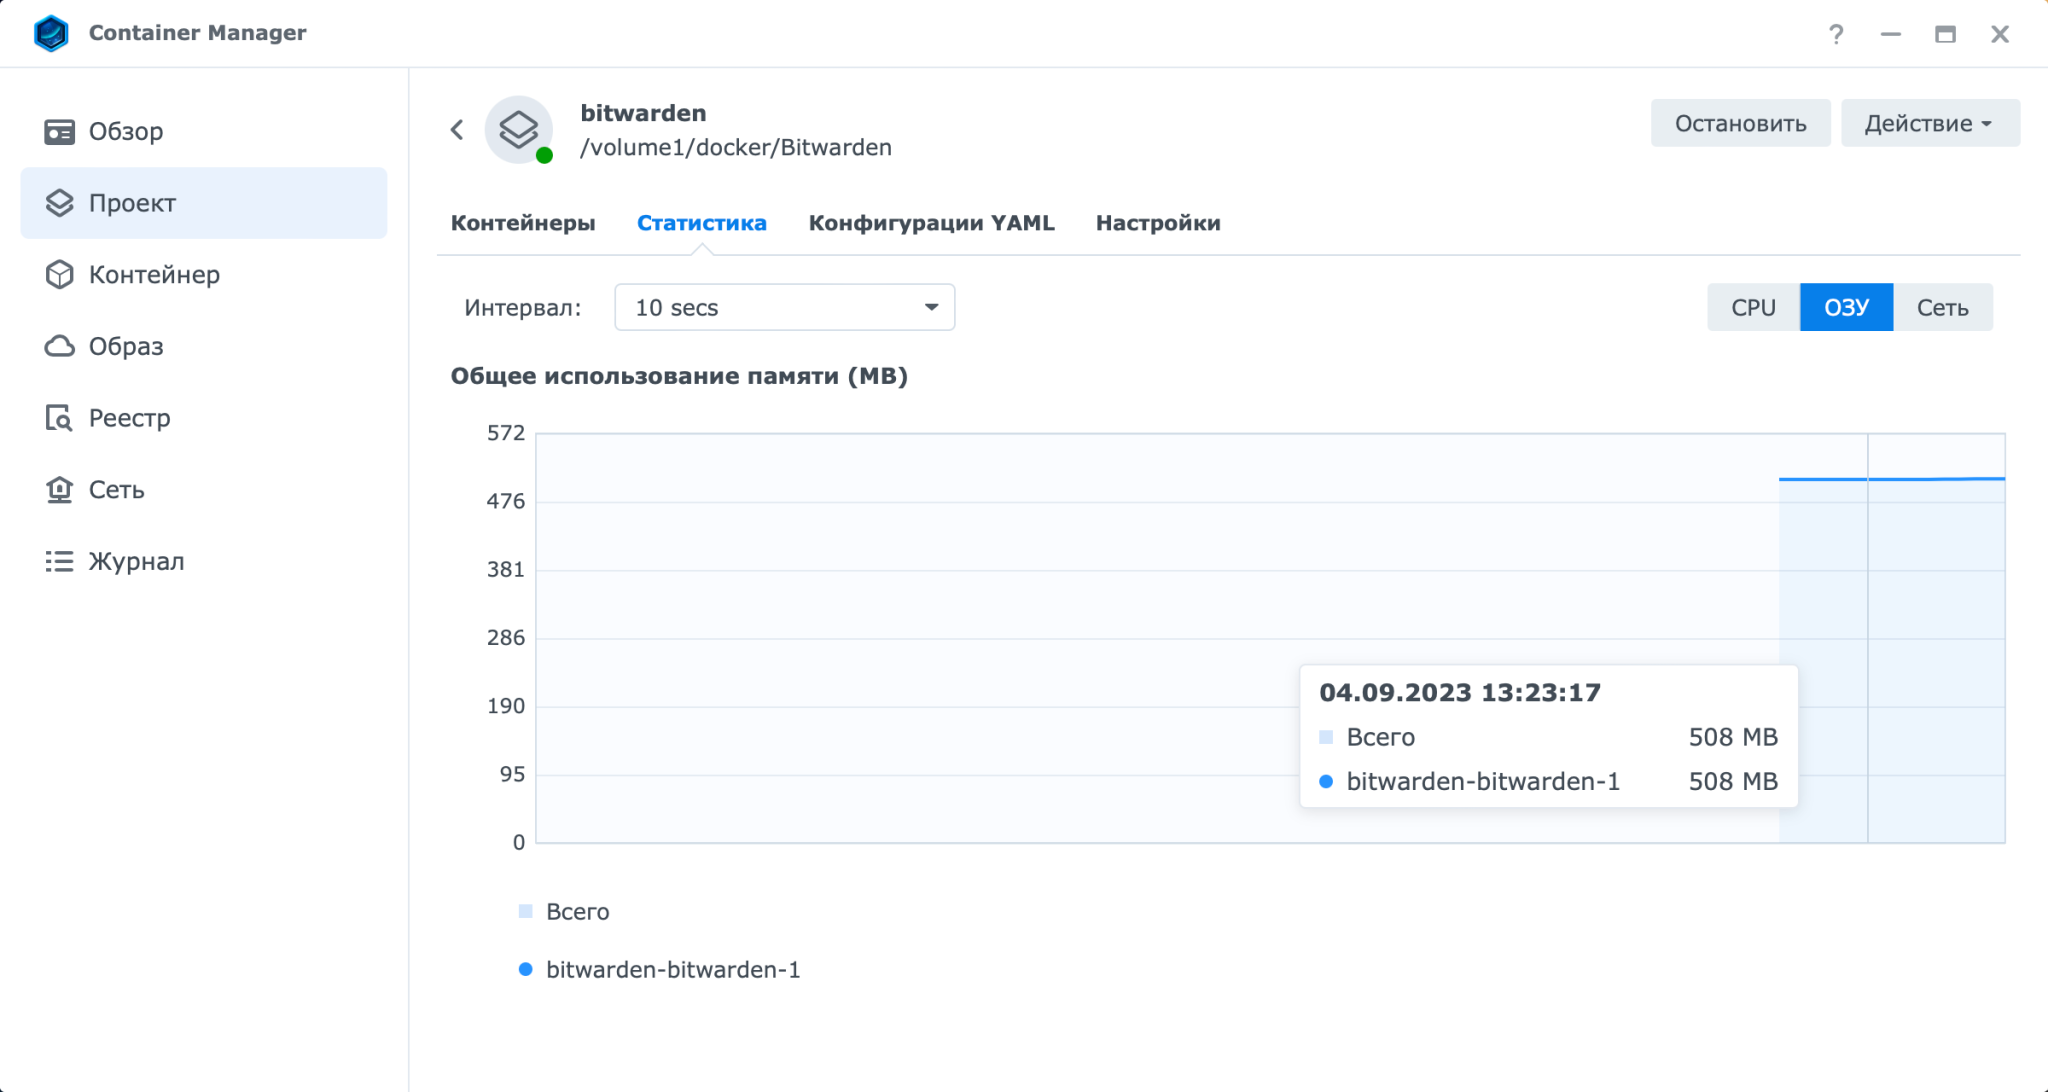
Task: Click the Container Manager window title
Action: pos(197,33)
